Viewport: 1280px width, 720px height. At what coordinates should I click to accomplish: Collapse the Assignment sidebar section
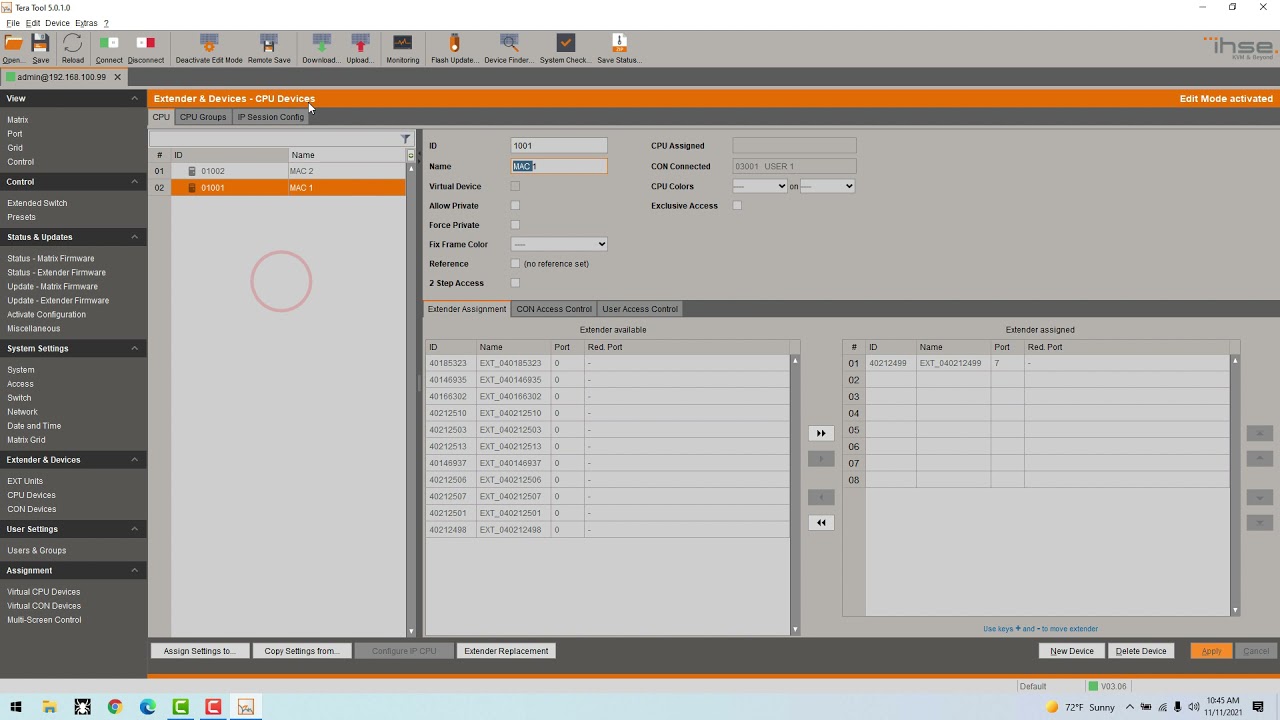click(134, 570)
